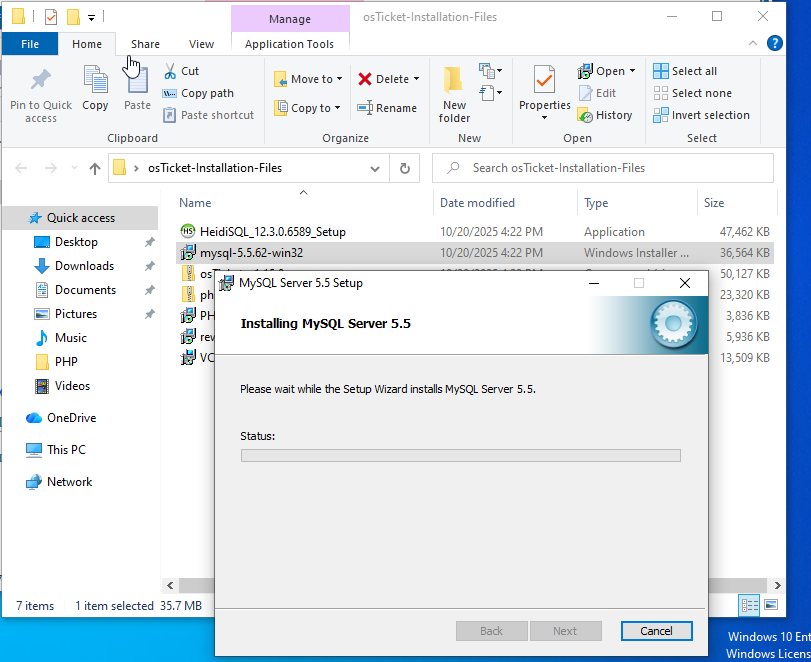Switch to the Home ribbon tab
The width and height of the screenshot is (811, 662).
pos(87,44)
